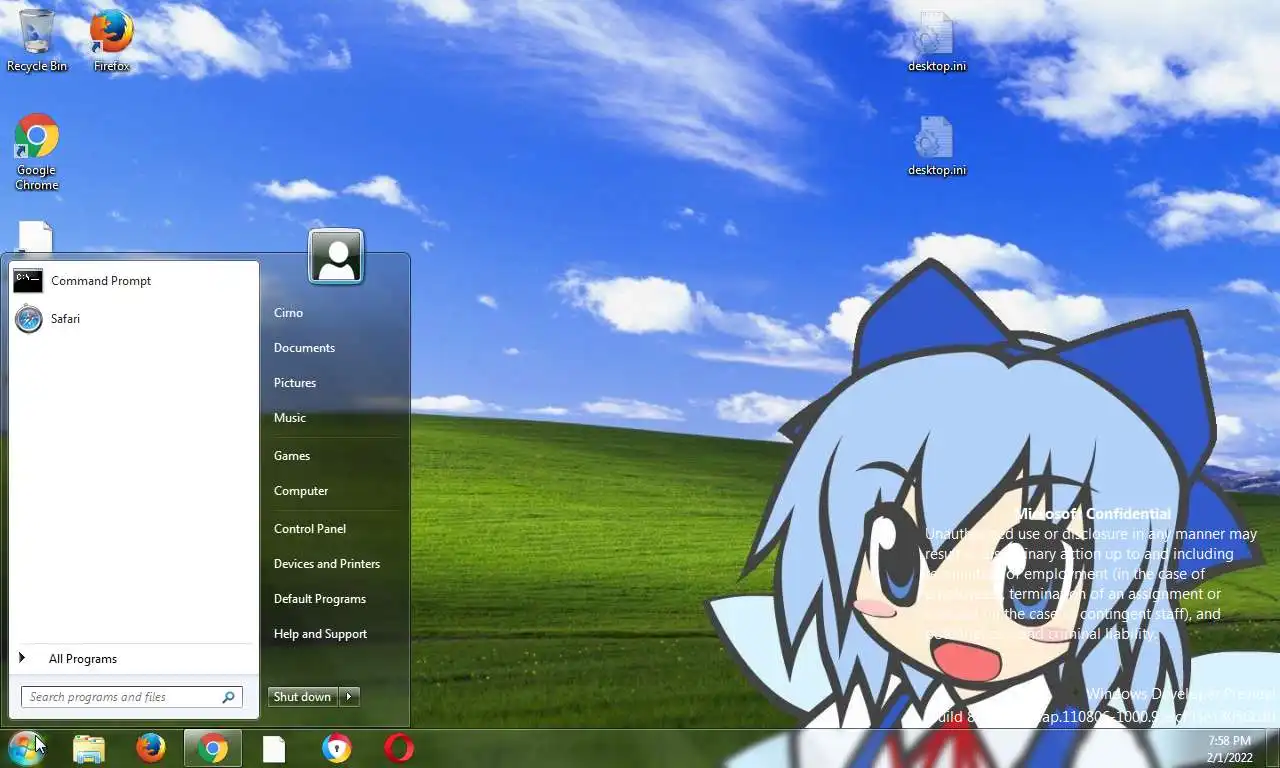Screen dimensions: 1280x768
Task: Open Firefox from the taskbar
Action: (x=151, y=748)
